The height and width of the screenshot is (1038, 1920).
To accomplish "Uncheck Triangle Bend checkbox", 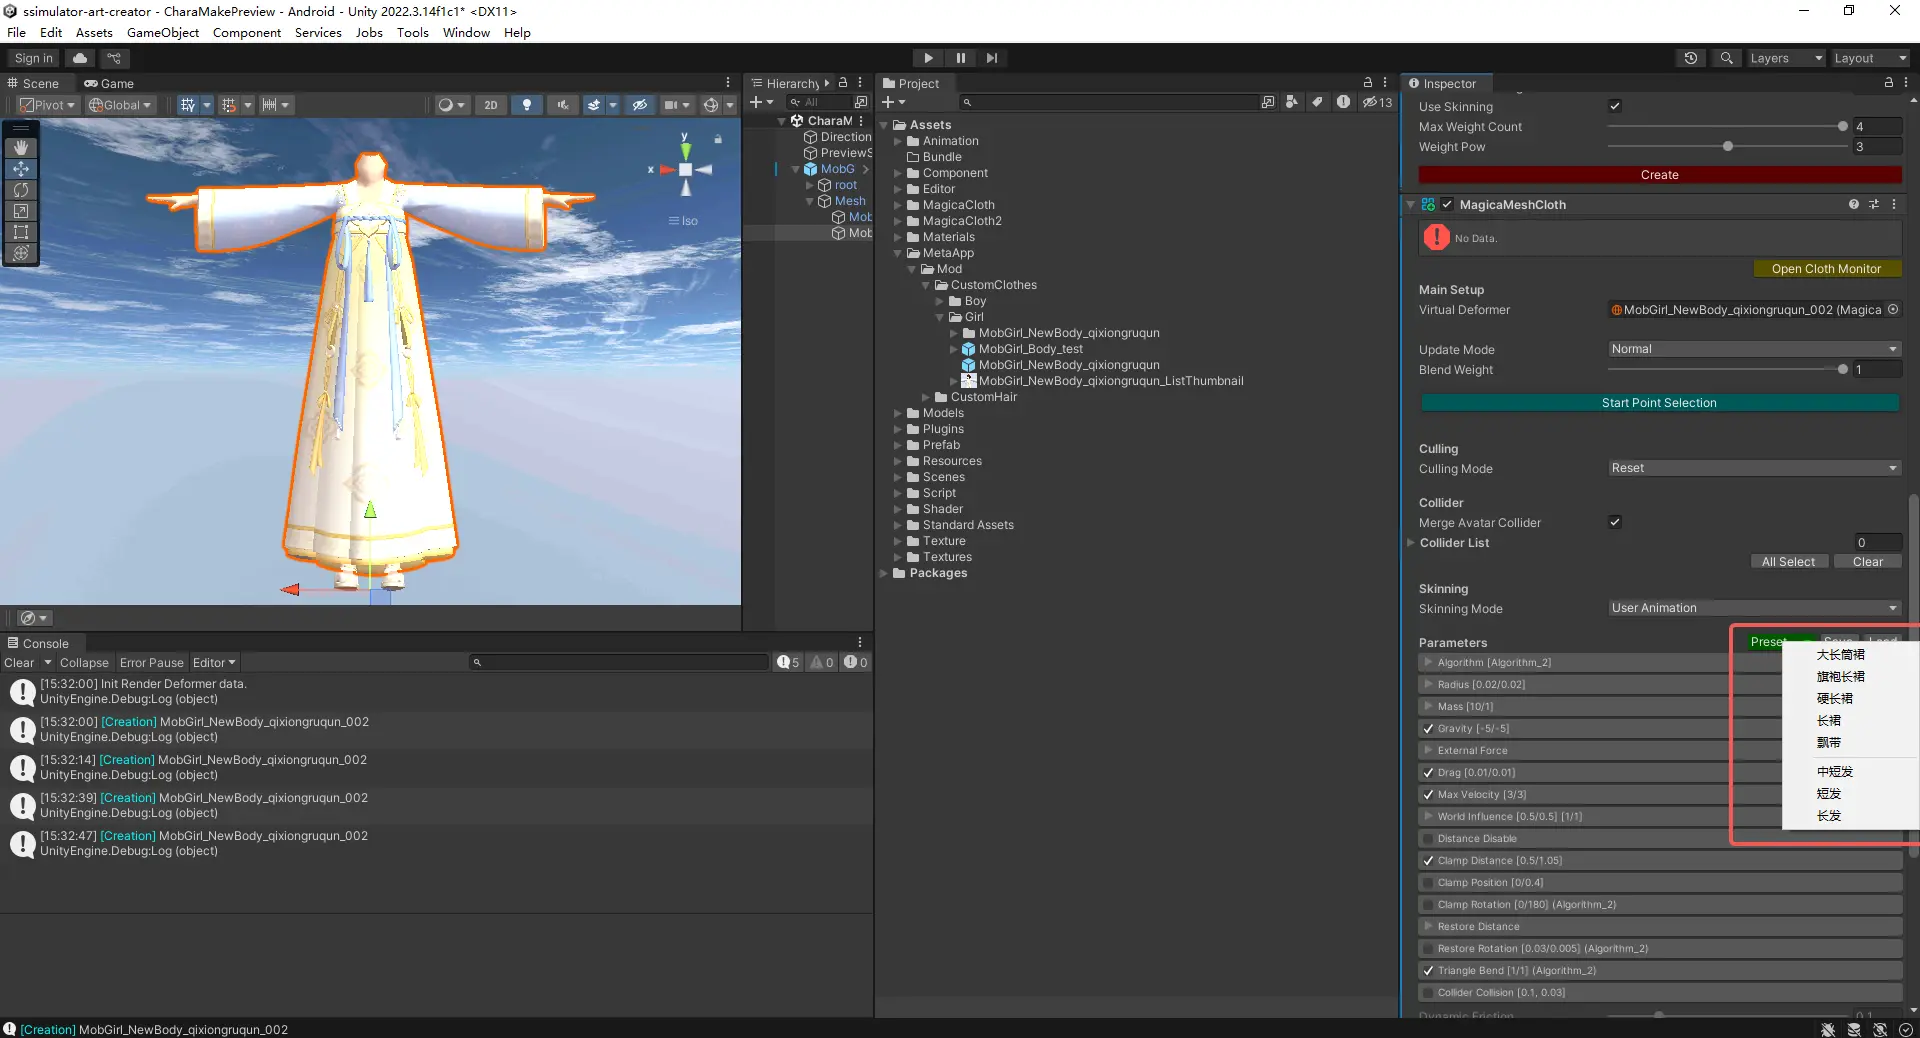I will (1428, 971).
